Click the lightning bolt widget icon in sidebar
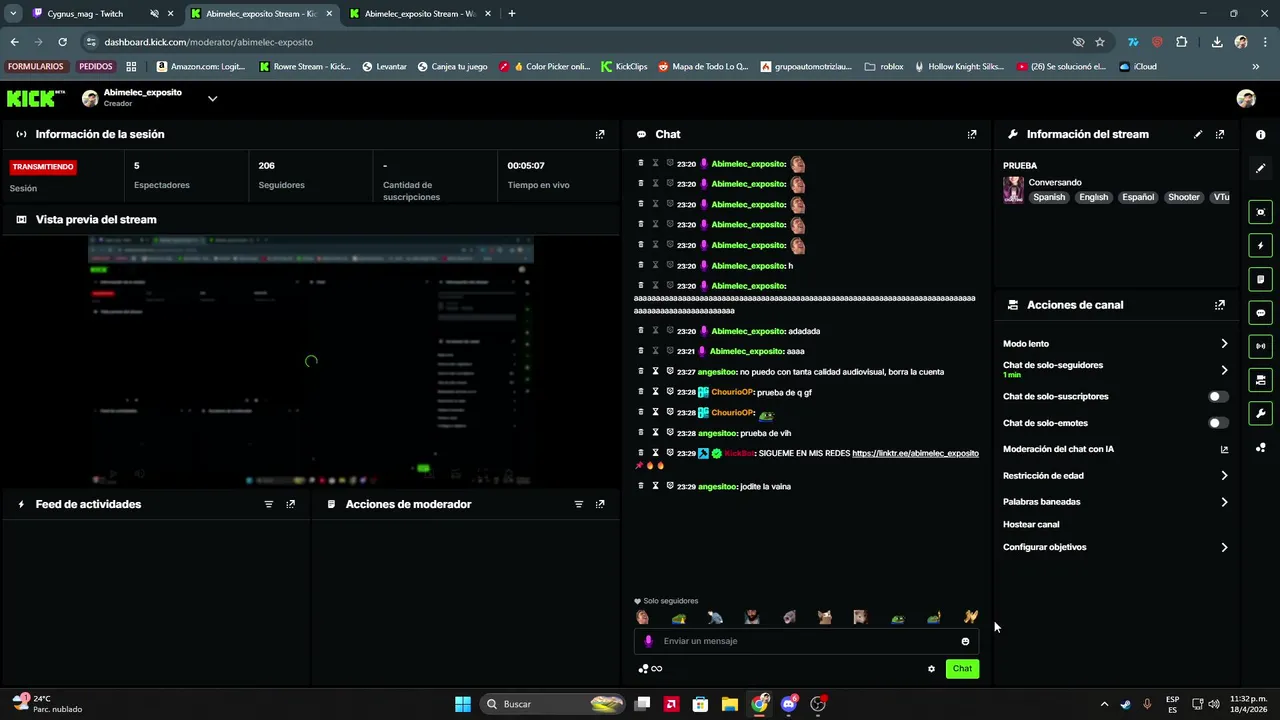1280x720 pixels. click(1261, 246)
